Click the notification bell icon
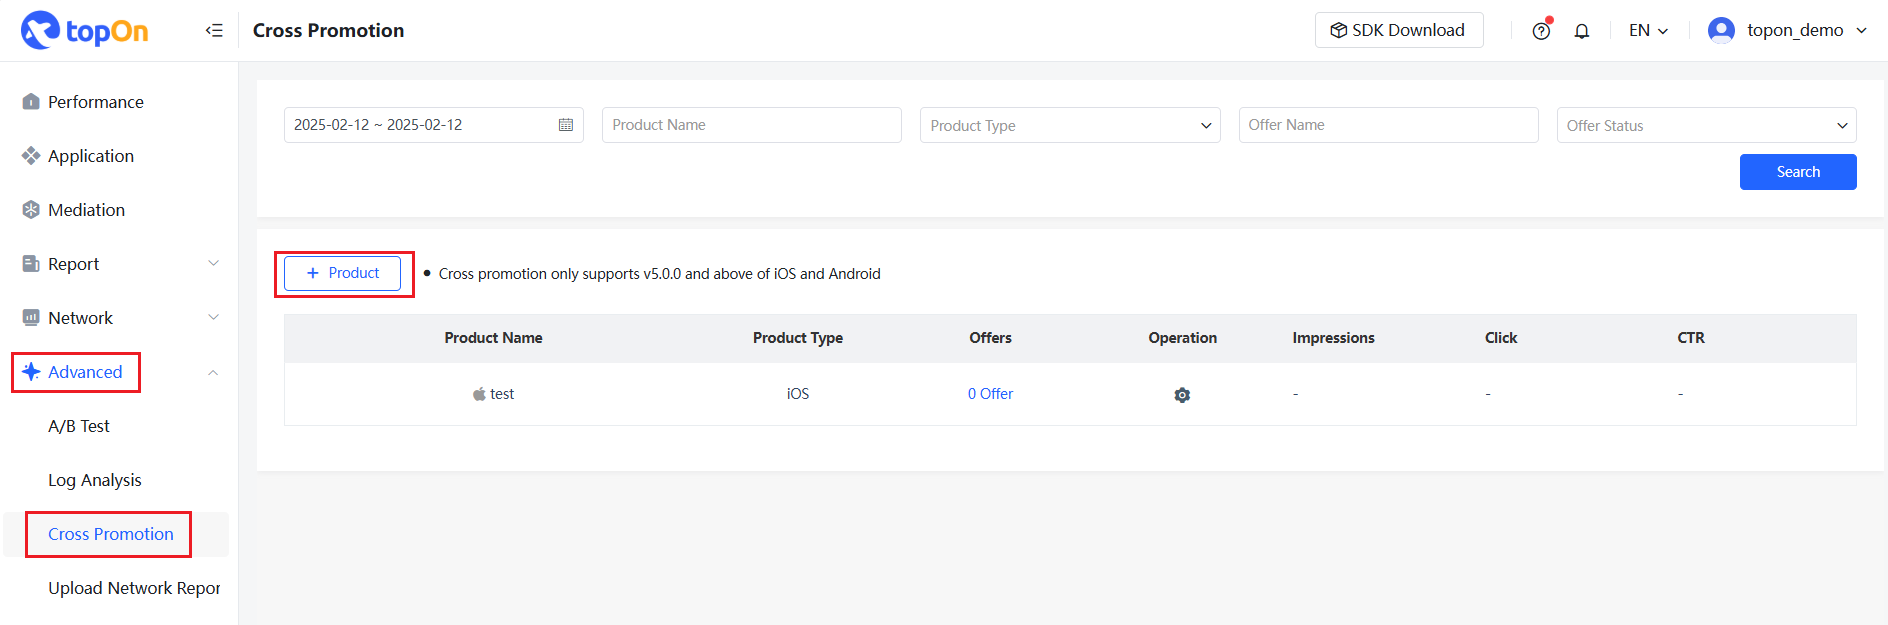 click(x=1582, y=31)
